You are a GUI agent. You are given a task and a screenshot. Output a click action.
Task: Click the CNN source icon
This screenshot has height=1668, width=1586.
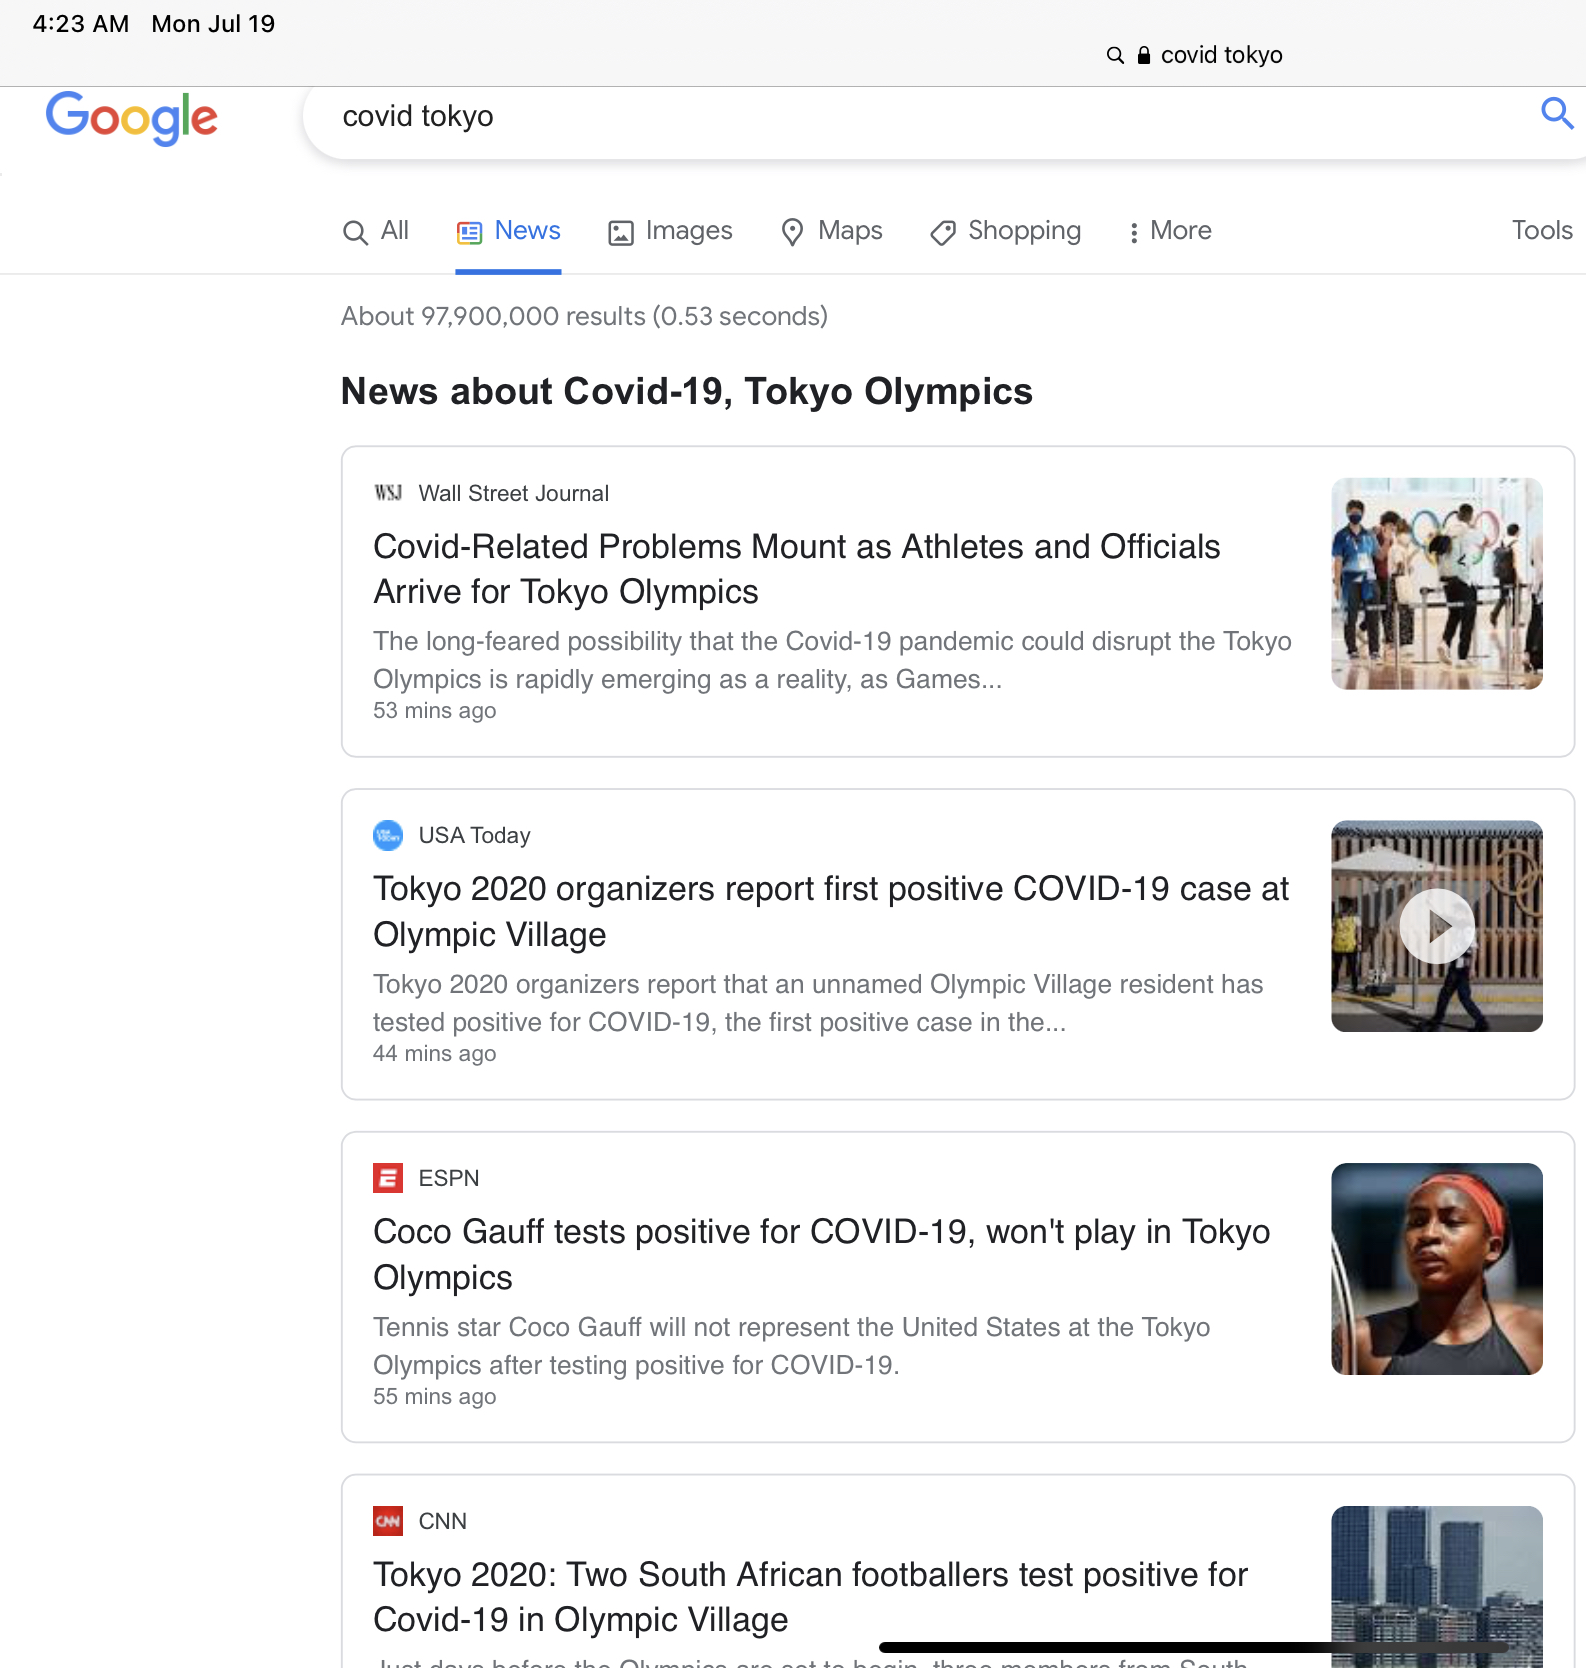(388, 1521)
